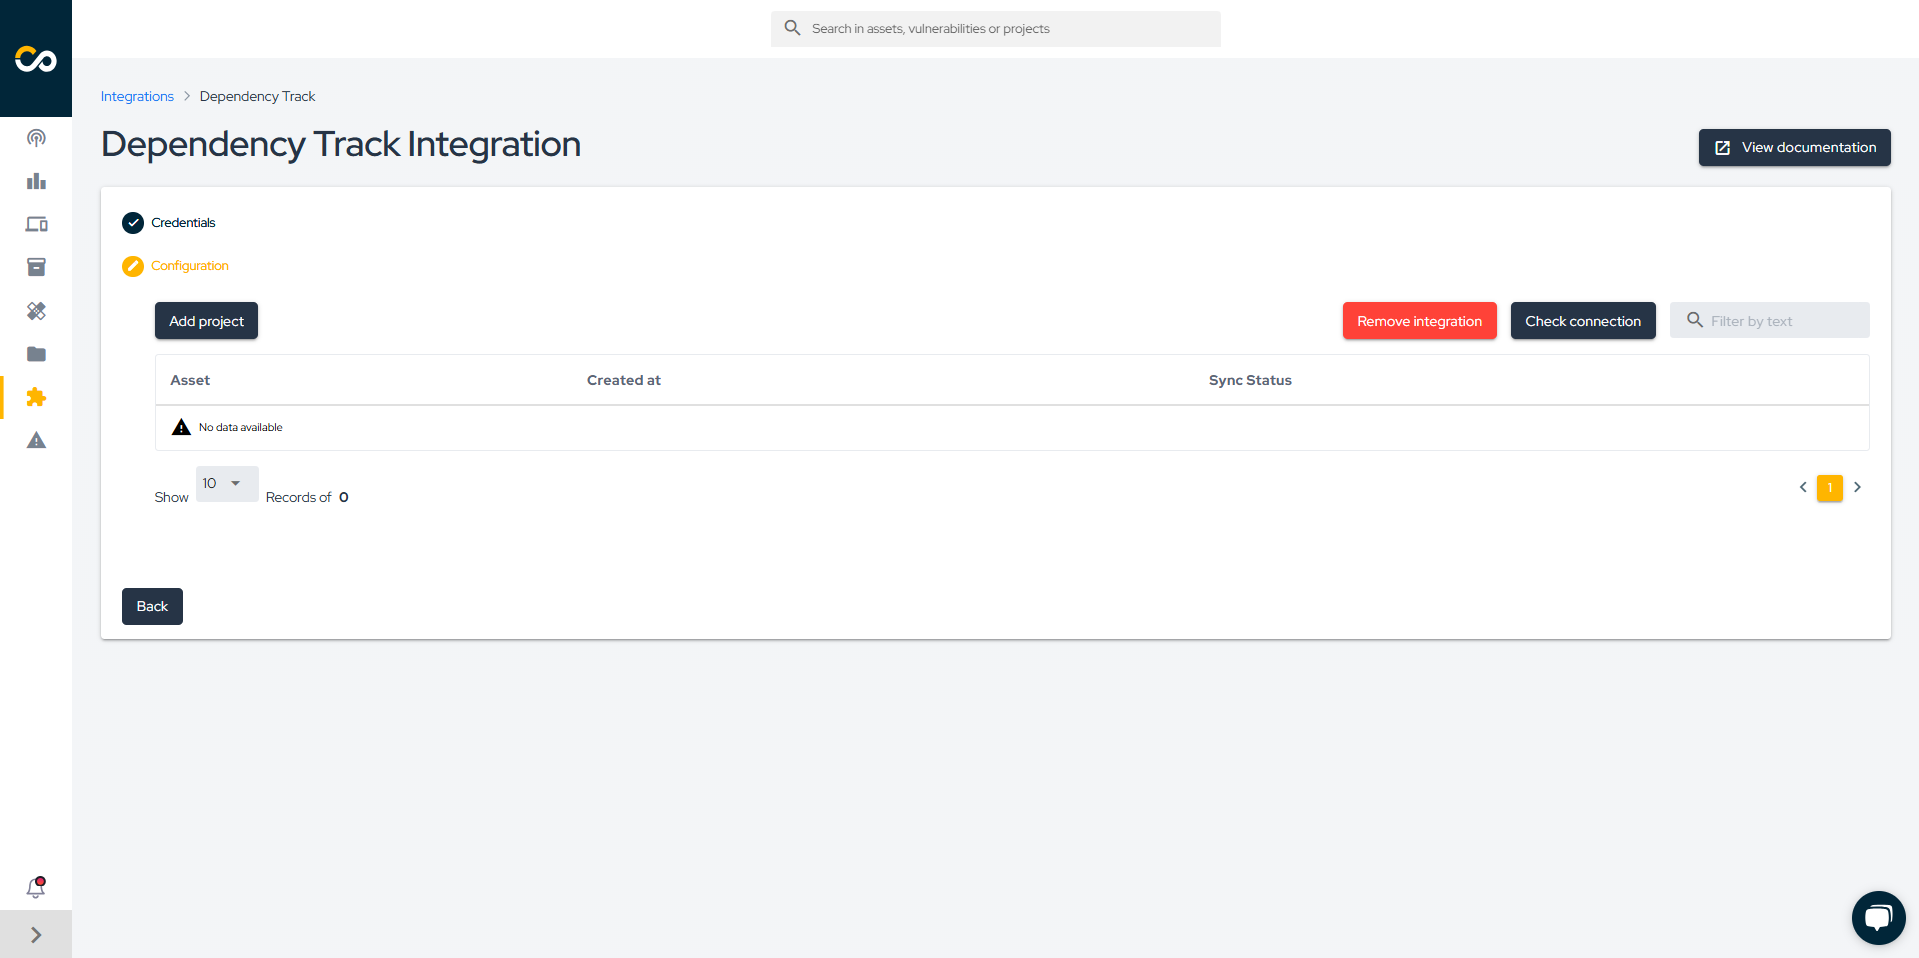This screenshot has height=958, width=1919.
Task: Sort by Created at column header
Action: click(624, 380)
